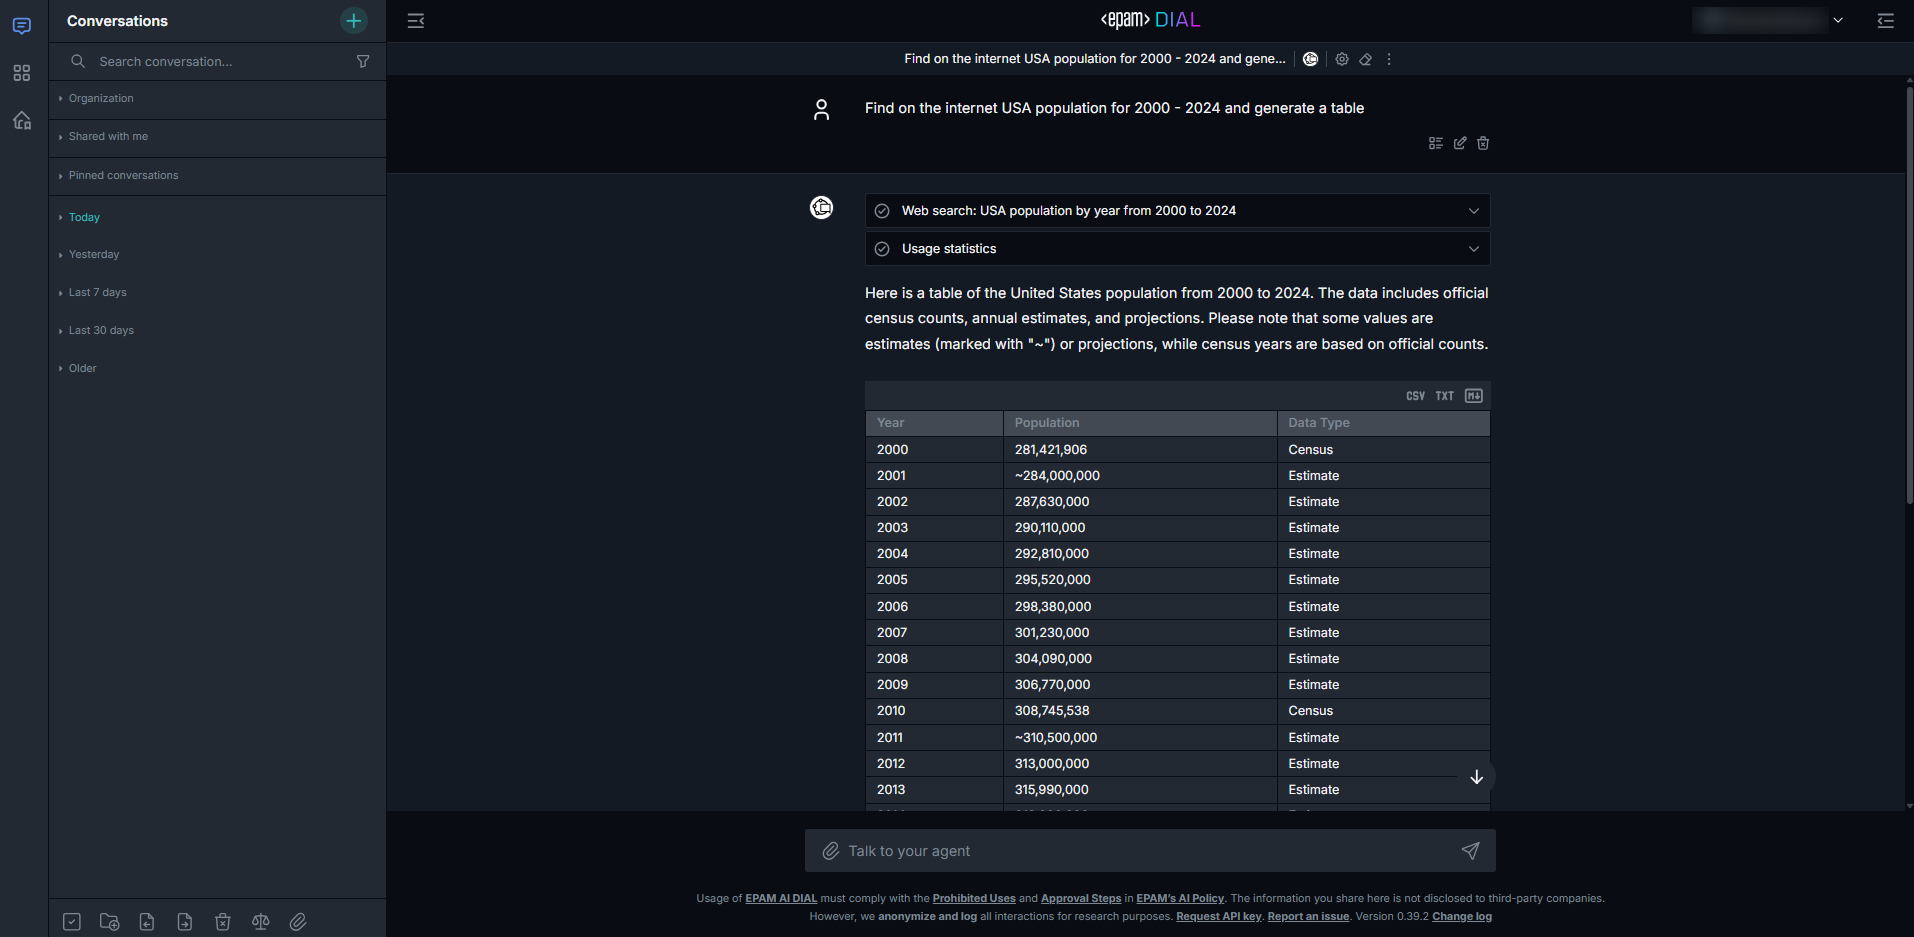Toggle the select-all checkbox icon in sidebar

(x=72, y=922)
